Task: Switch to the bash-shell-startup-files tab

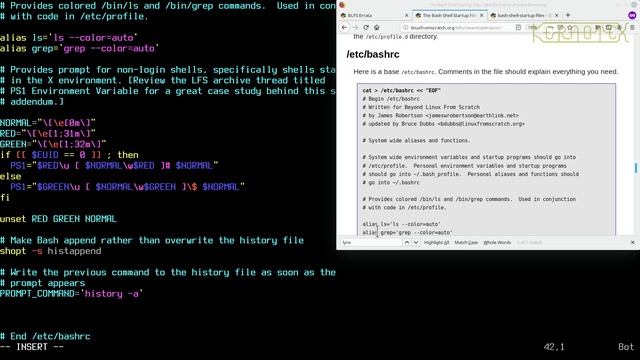Action: pyautogui.click(x=524, y=15)
